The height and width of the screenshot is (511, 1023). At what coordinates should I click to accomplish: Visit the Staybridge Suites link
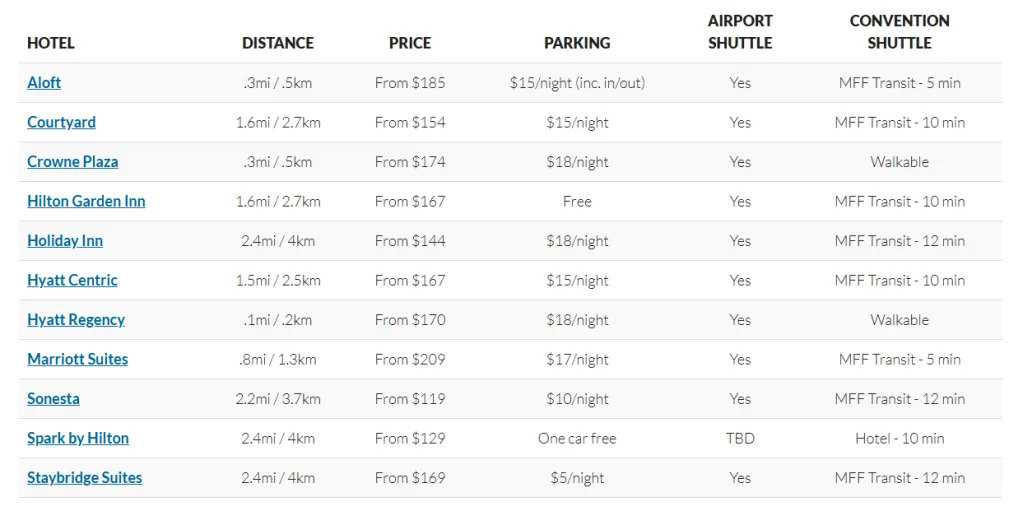pos(84,478)
